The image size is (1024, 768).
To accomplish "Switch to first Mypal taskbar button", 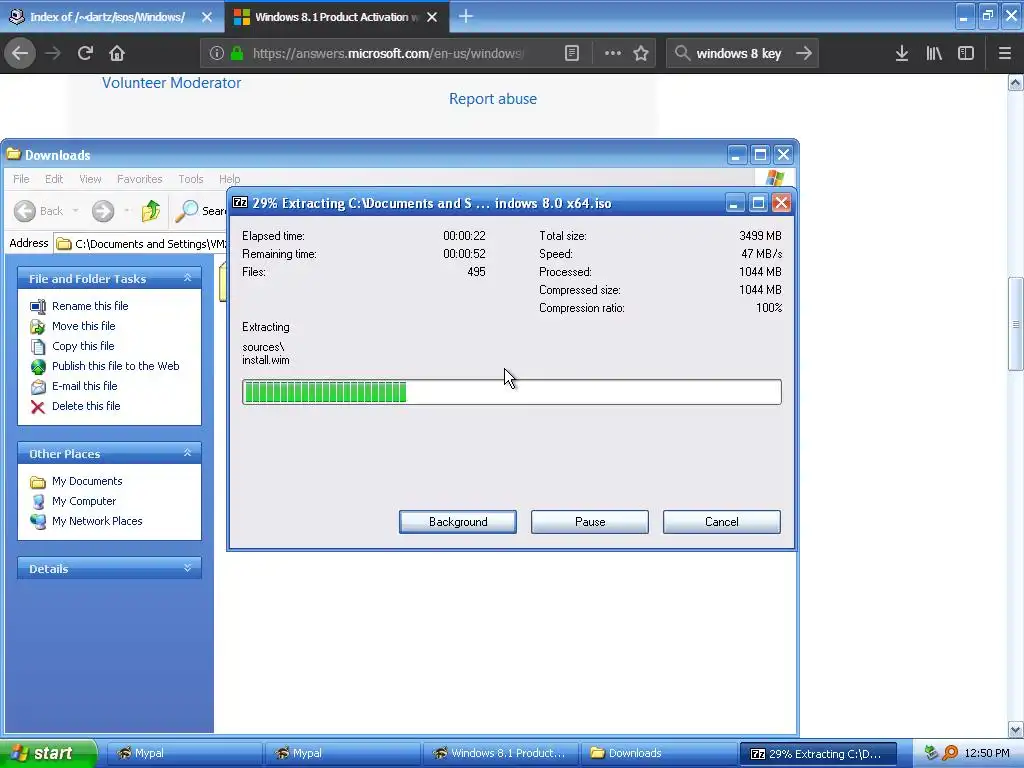I will (x=183, y=753).
